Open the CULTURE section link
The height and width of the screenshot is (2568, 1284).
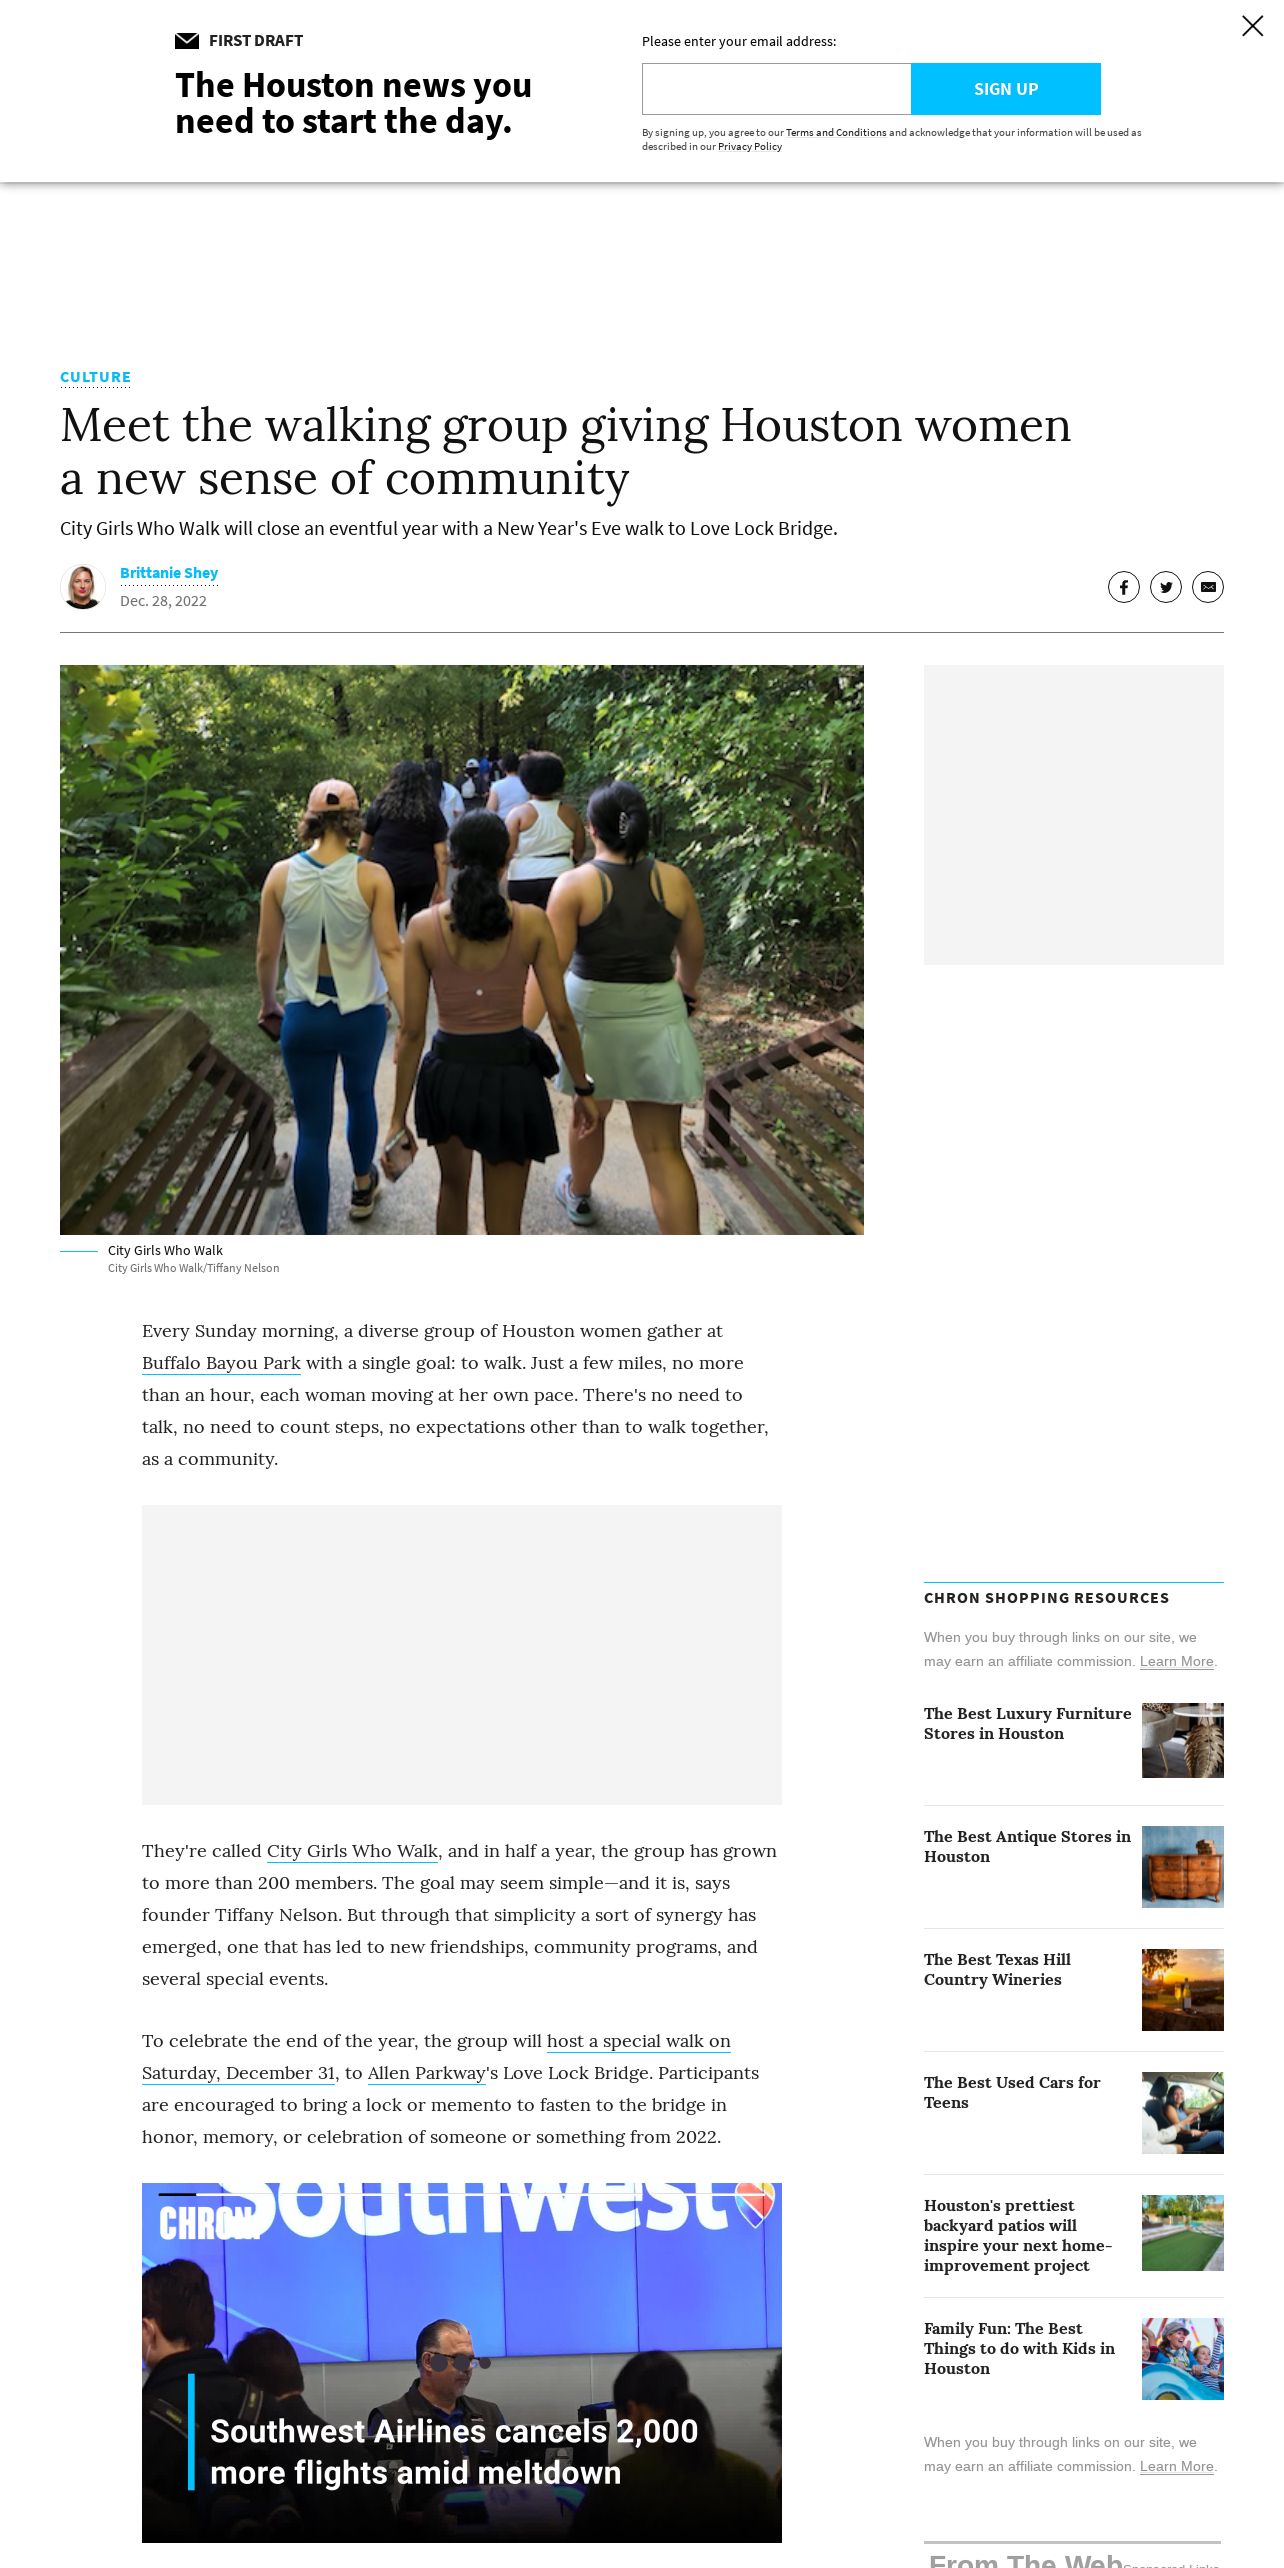pos(95,377)
